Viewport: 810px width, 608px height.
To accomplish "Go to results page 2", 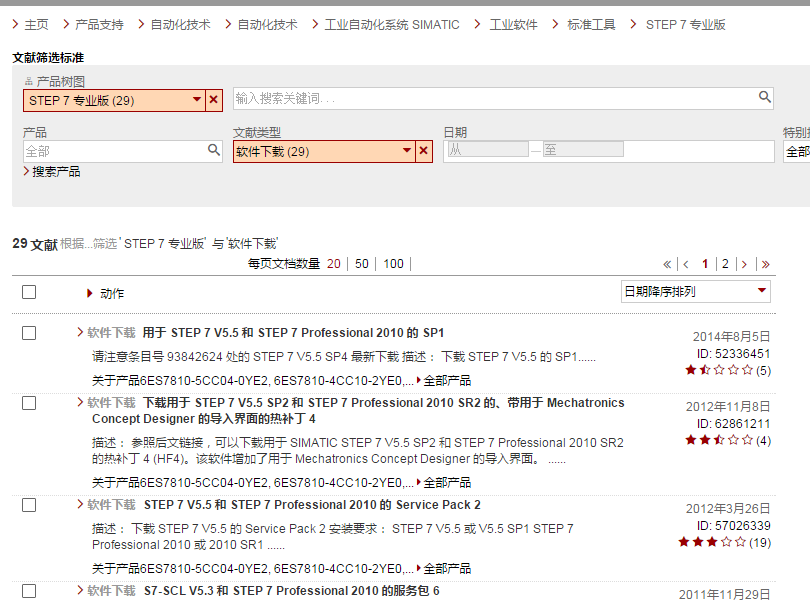I will click(x=725, y=264).
